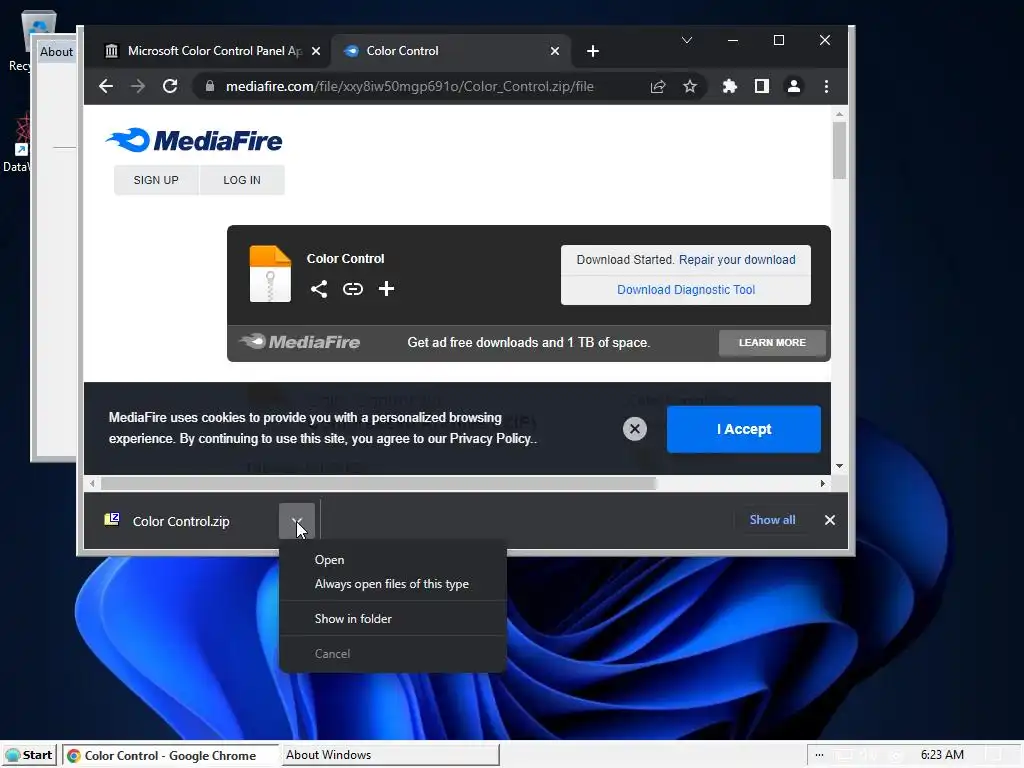Select Always open files of this type

point(392,584)
